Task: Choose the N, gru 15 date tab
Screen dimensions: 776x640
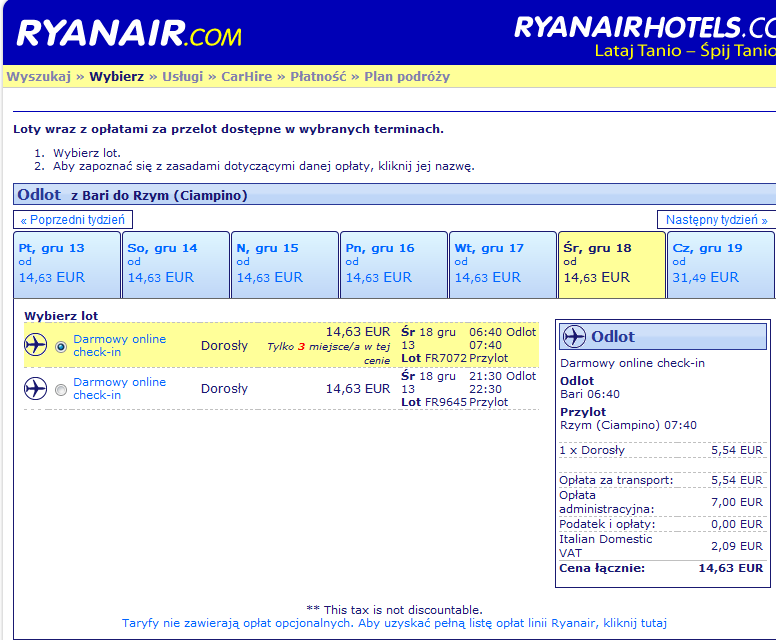Action: click(285, 265)
